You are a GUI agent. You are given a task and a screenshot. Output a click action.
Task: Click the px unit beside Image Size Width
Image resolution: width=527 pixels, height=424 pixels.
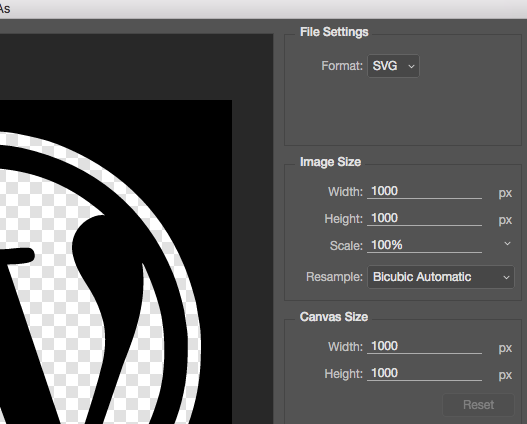click(505, 193)
